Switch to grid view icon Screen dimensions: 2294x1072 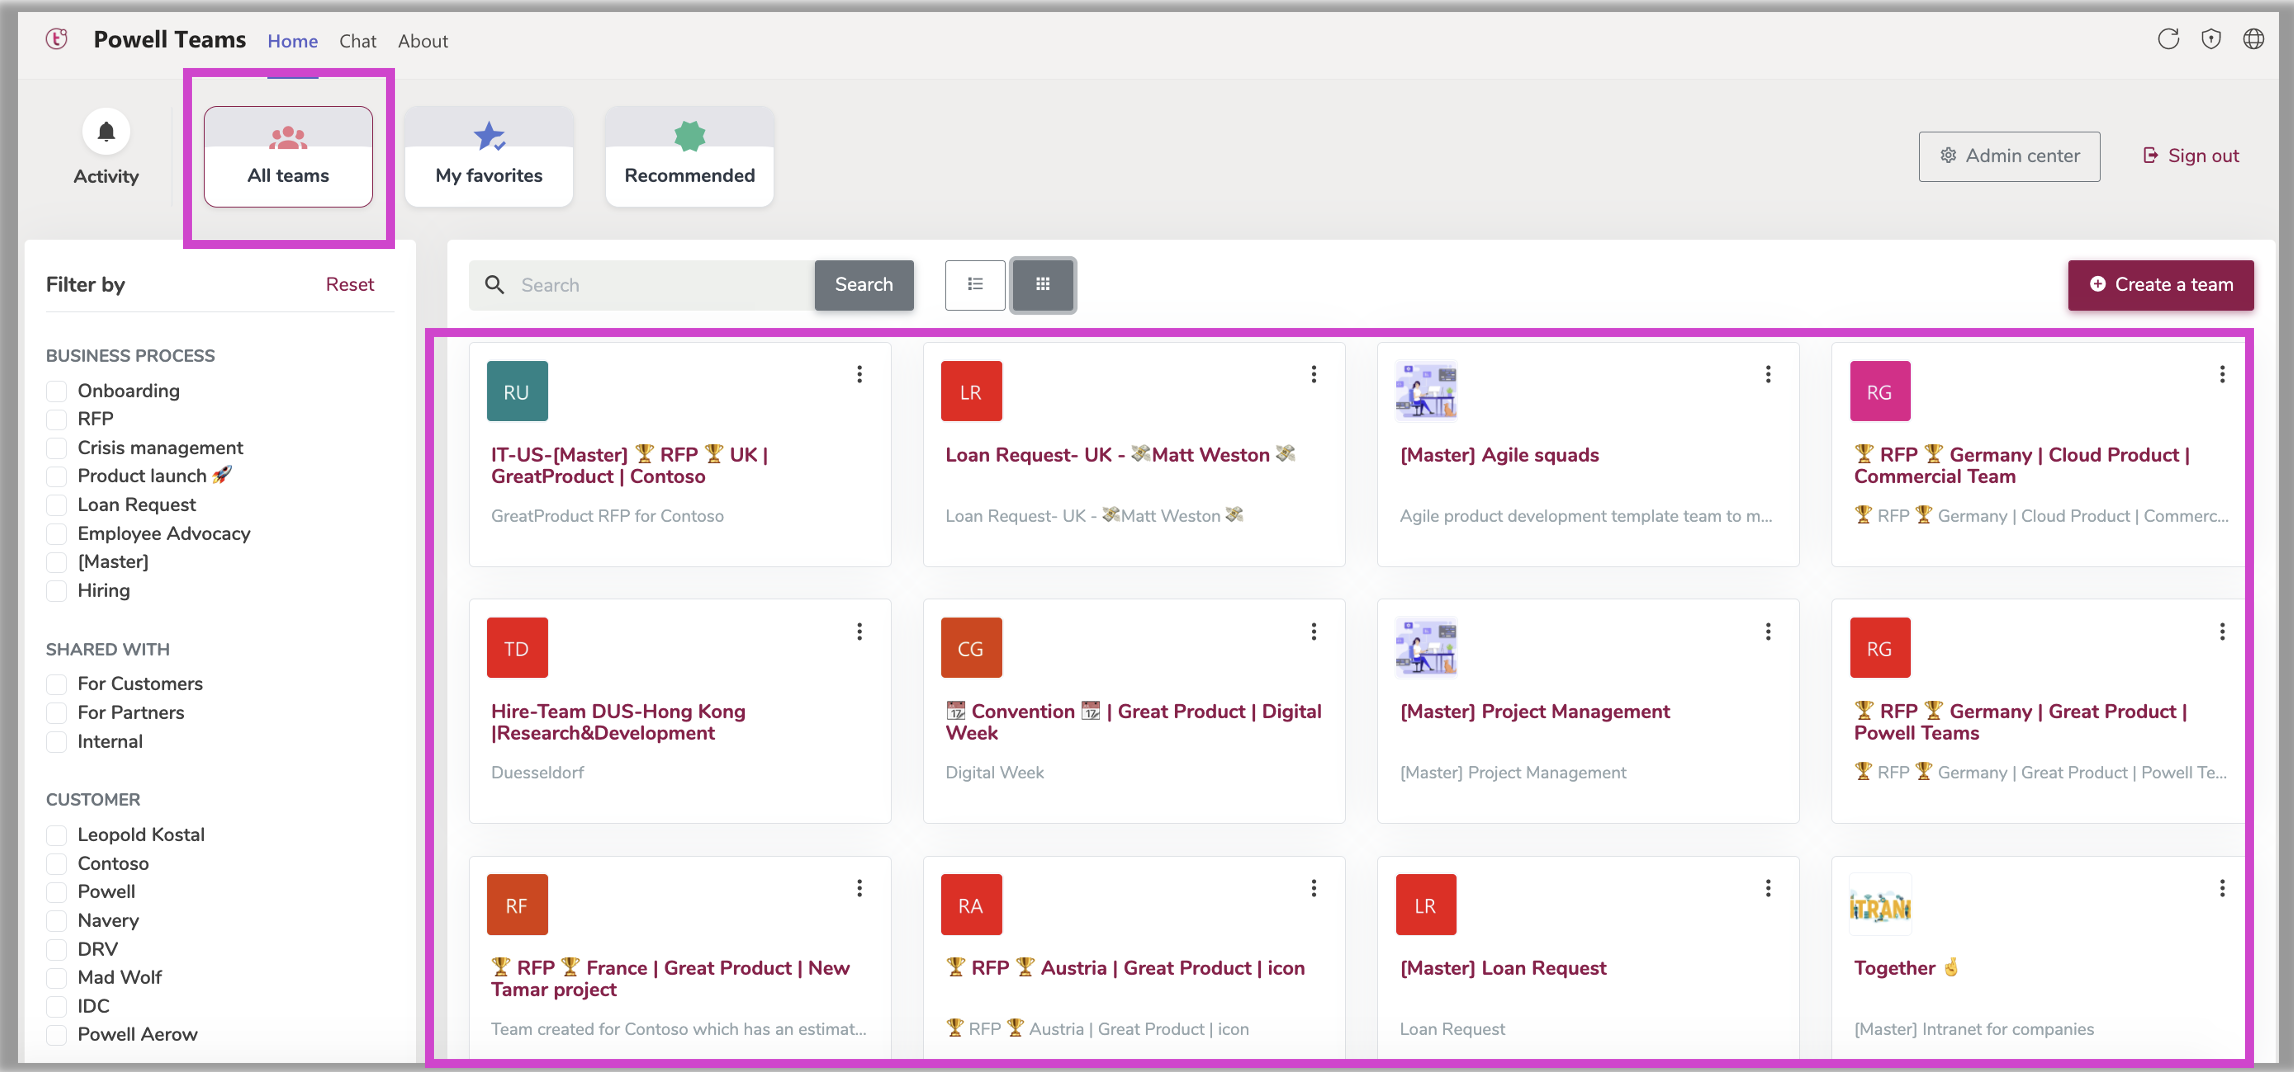pos(1043,285)
